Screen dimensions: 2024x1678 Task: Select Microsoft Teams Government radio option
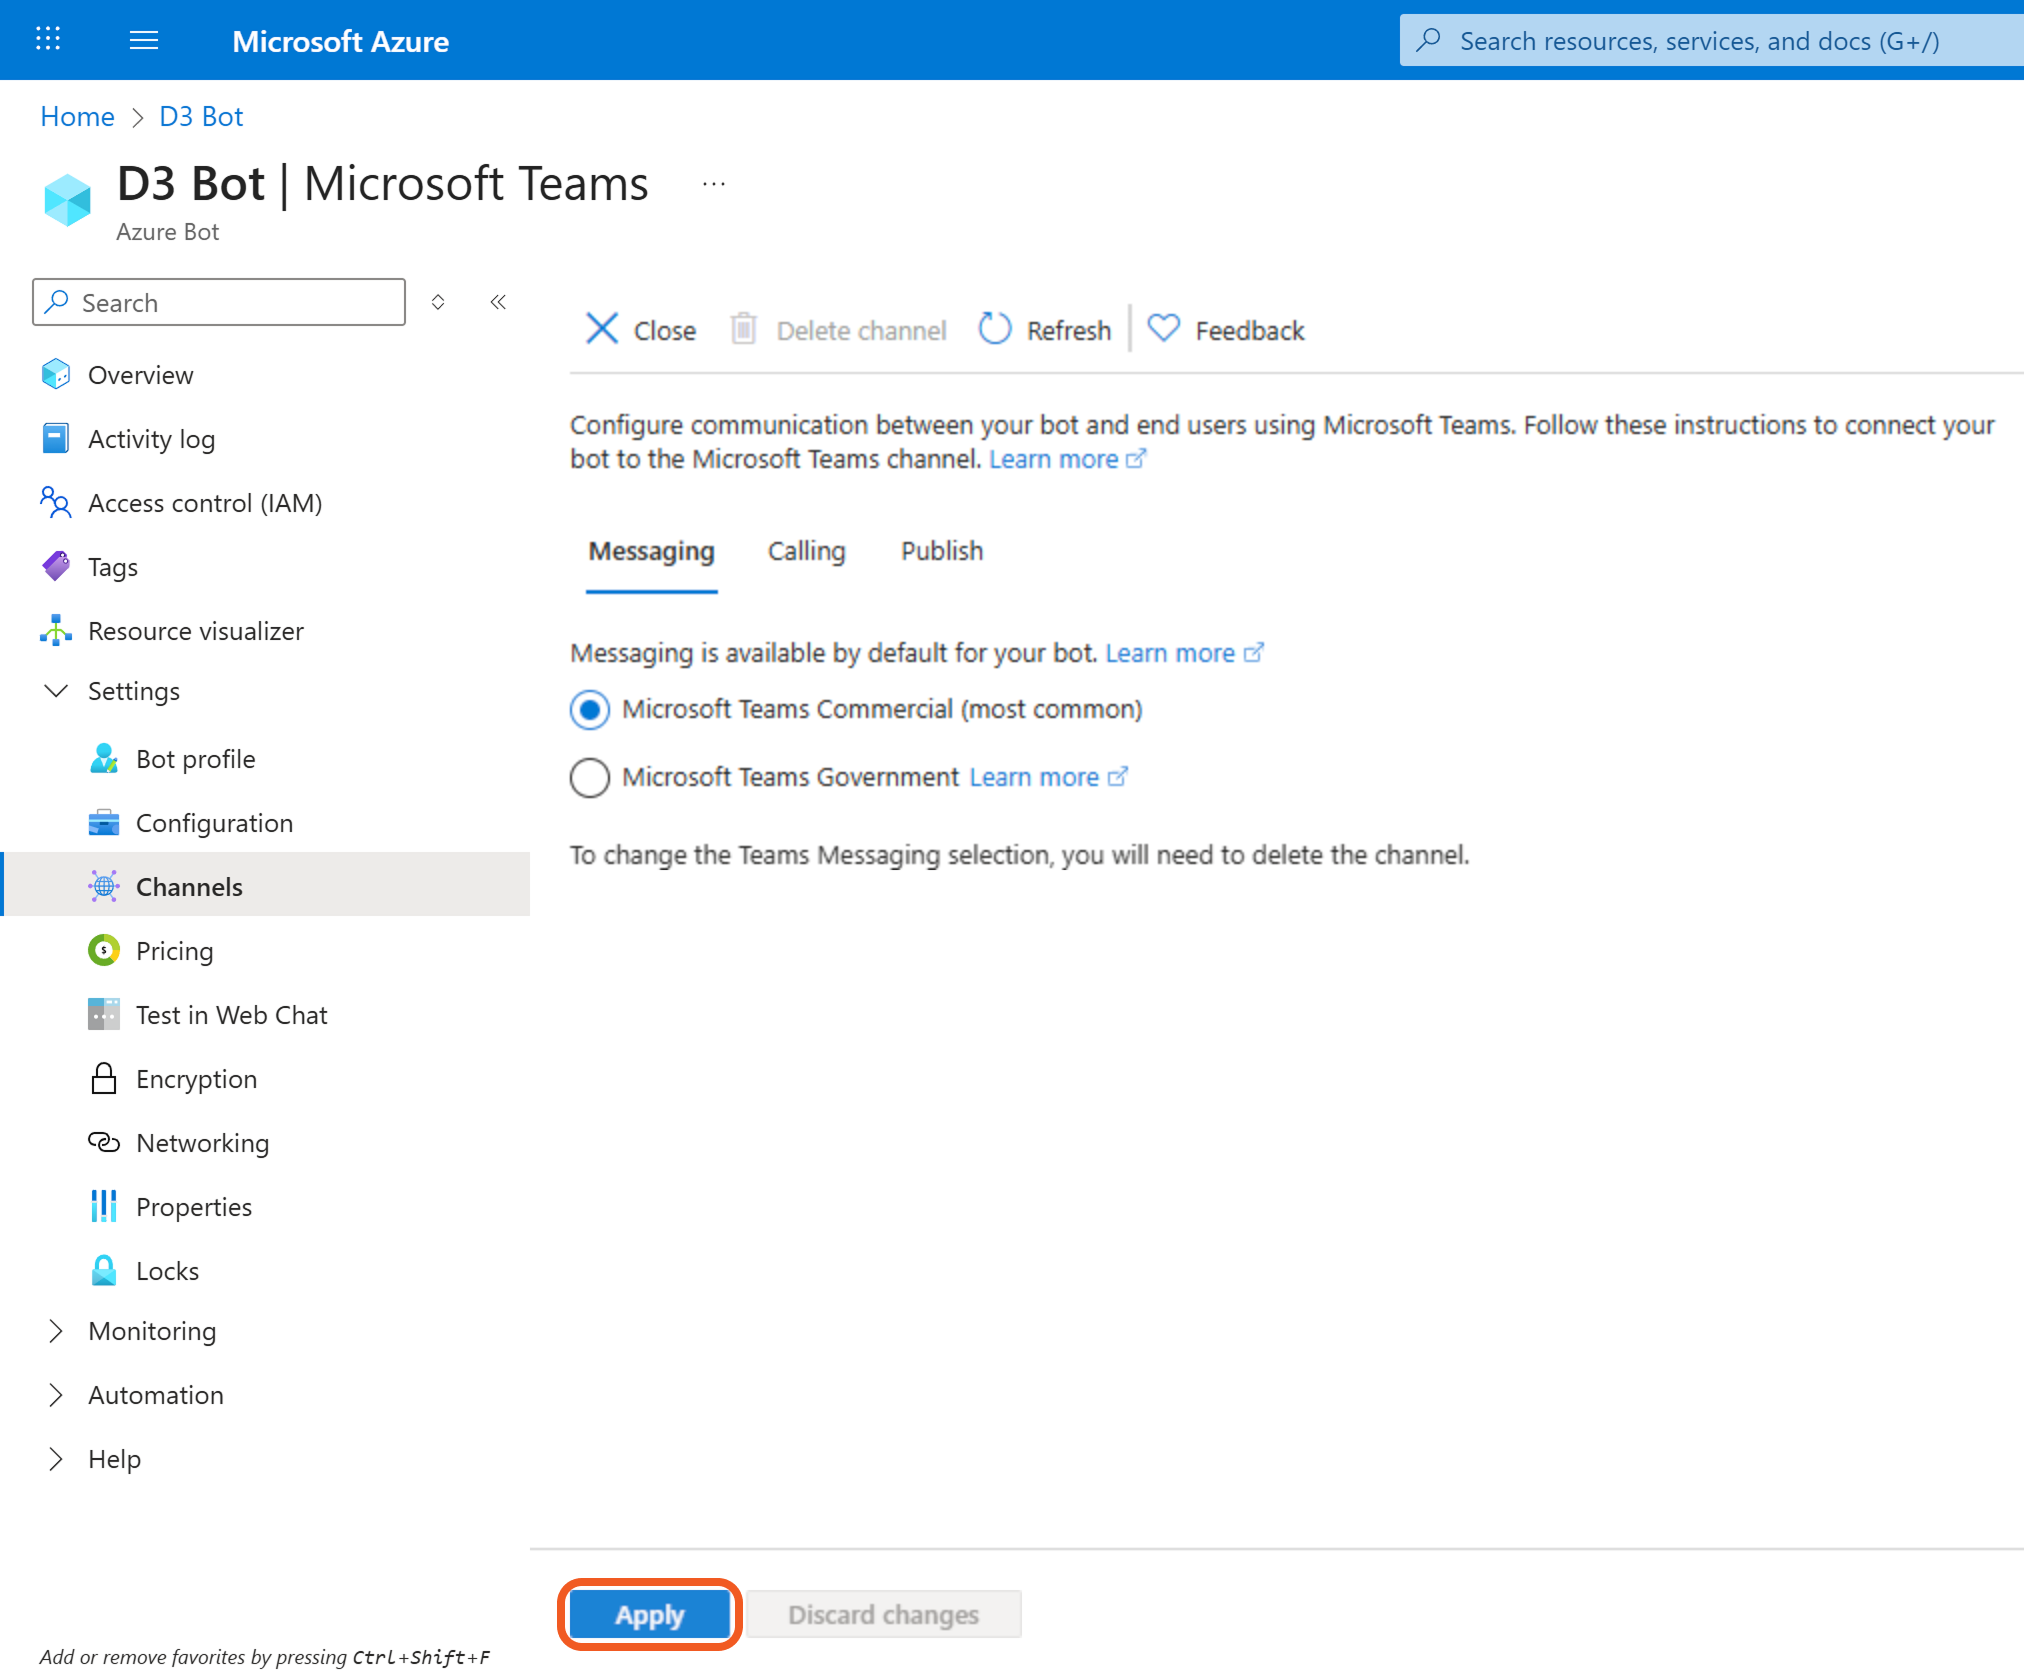pyautogui.click(x=590, y=778)
